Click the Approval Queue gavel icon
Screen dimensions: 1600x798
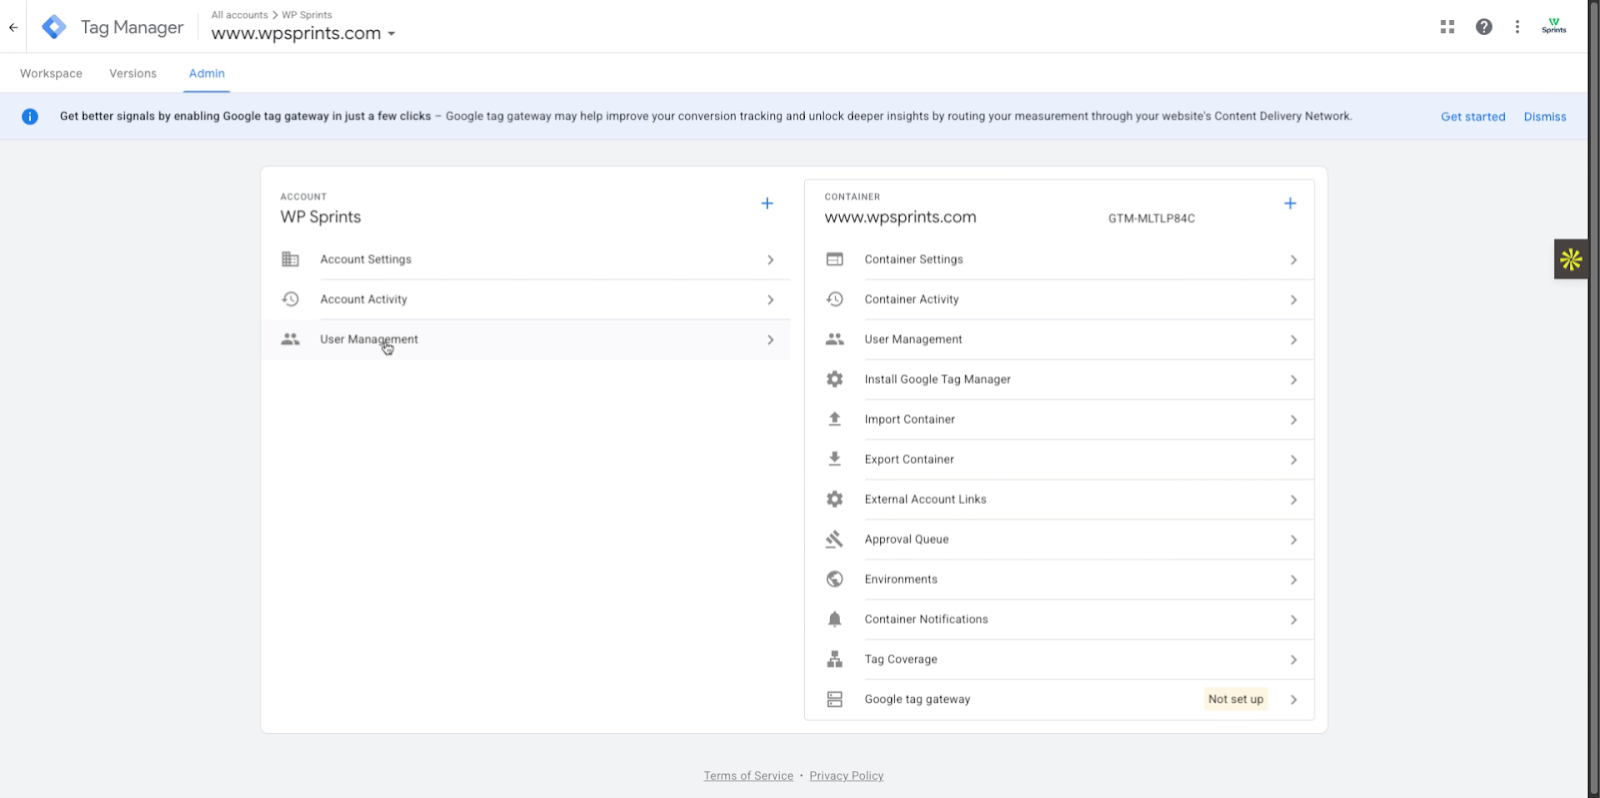pos(834,540)
